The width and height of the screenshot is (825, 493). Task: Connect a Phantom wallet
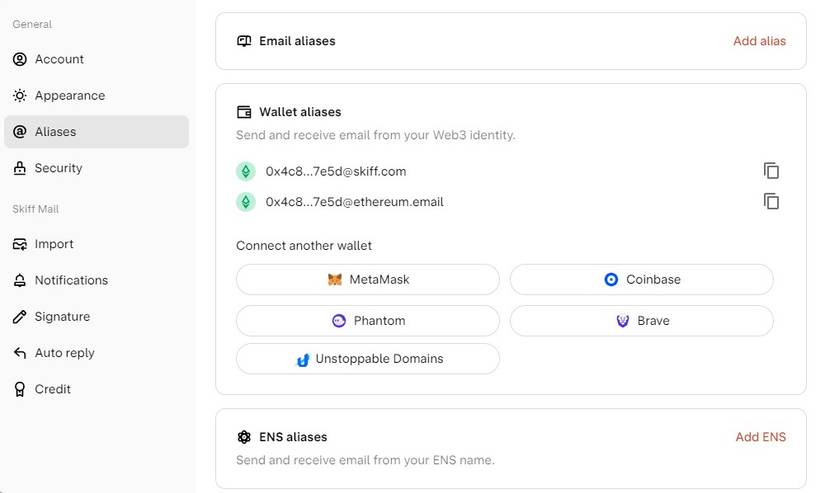(368, 320)
